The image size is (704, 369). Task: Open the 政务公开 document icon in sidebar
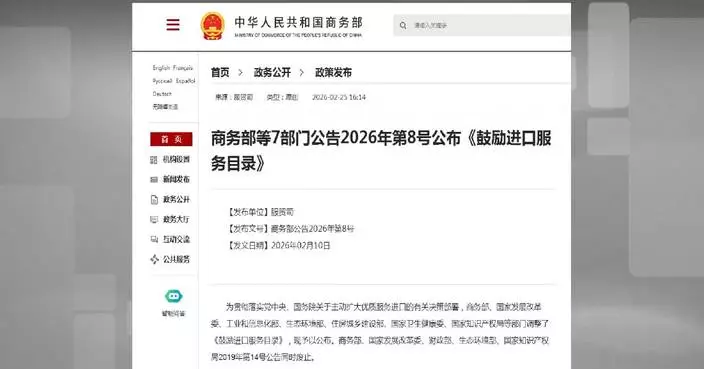pyautogui.click(x=154, y=199)
